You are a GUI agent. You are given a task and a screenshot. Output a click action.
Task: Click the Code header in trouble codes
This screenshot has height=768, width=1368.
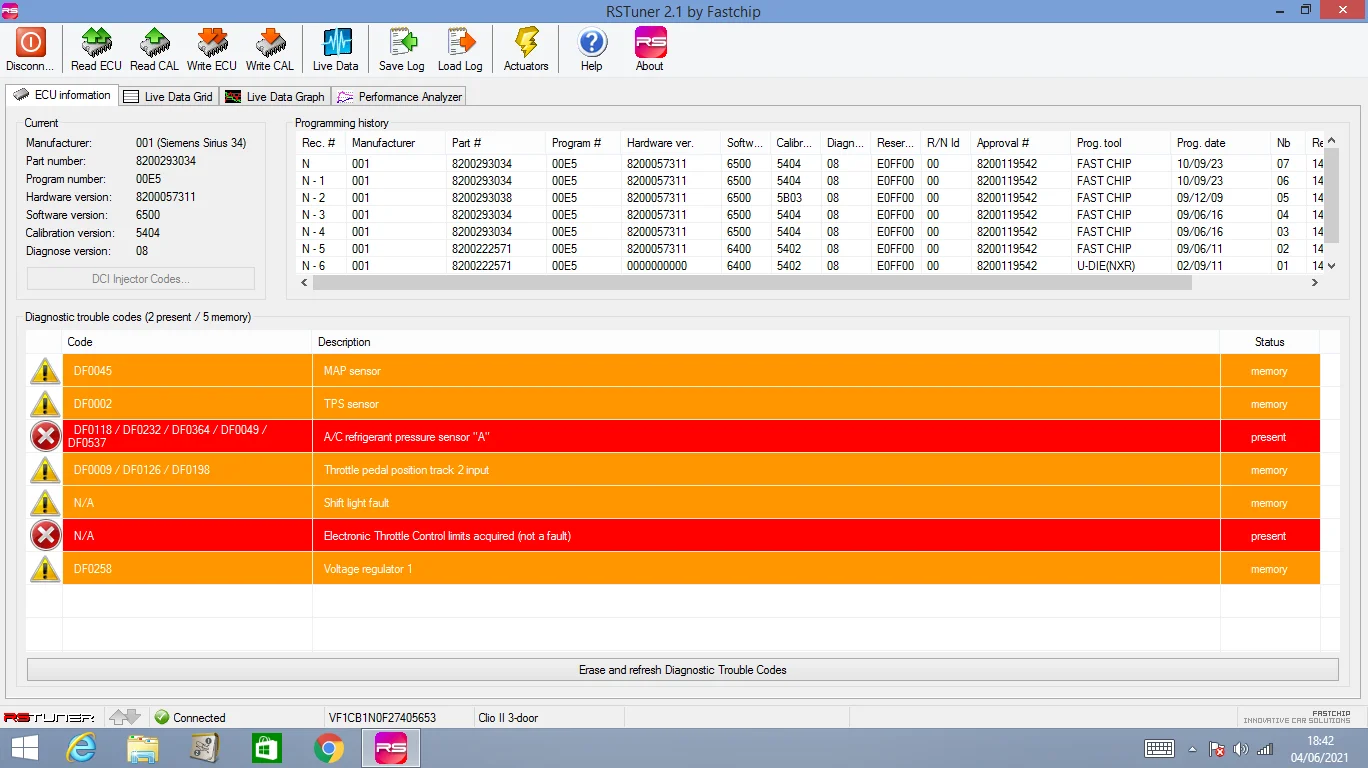click(x=187, y=342)
